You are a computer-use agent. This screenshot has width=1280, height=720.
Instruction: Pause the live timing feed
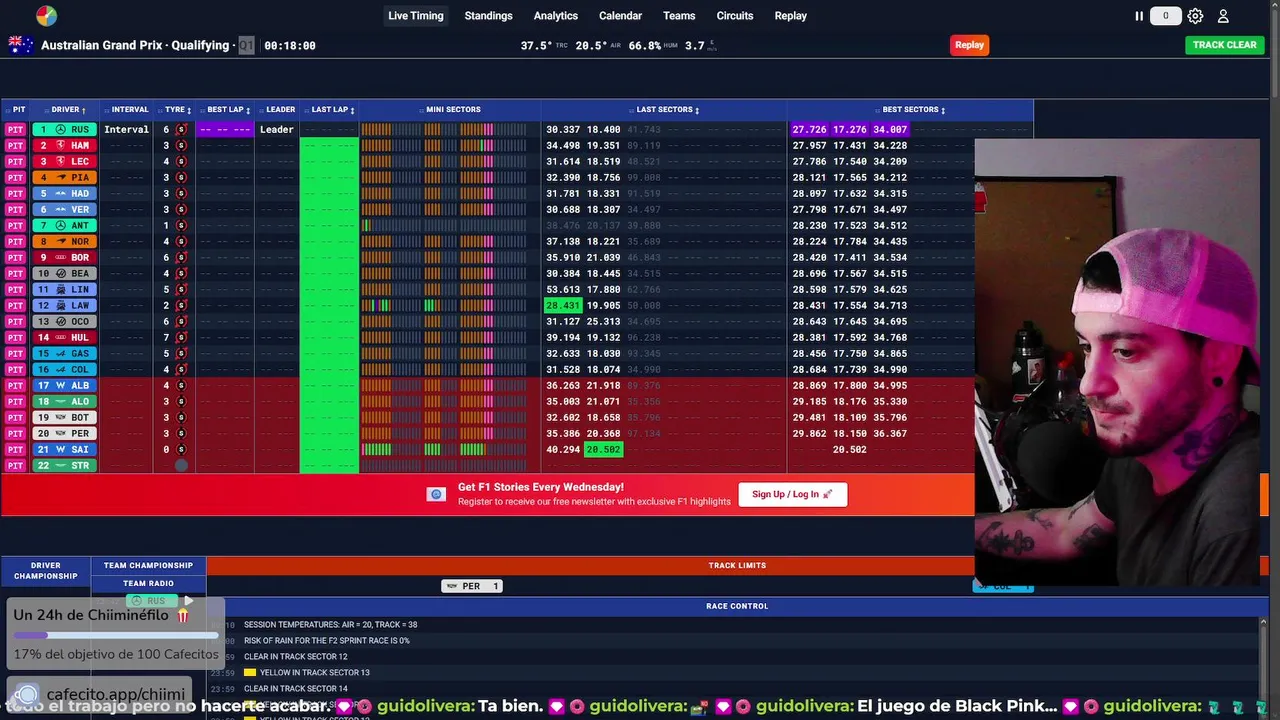point(1138,16)
